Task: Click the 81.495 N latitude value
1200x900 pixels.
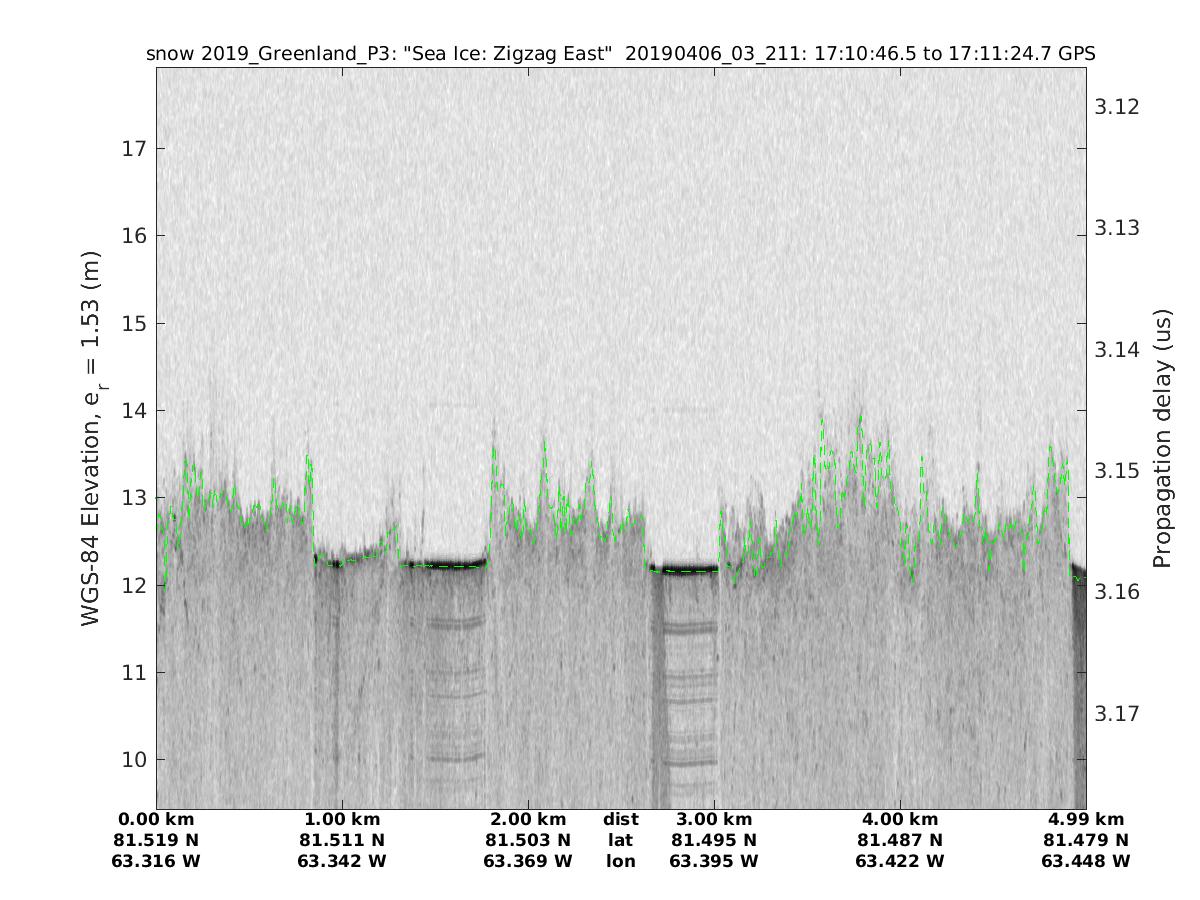Action: pos(714,840)
